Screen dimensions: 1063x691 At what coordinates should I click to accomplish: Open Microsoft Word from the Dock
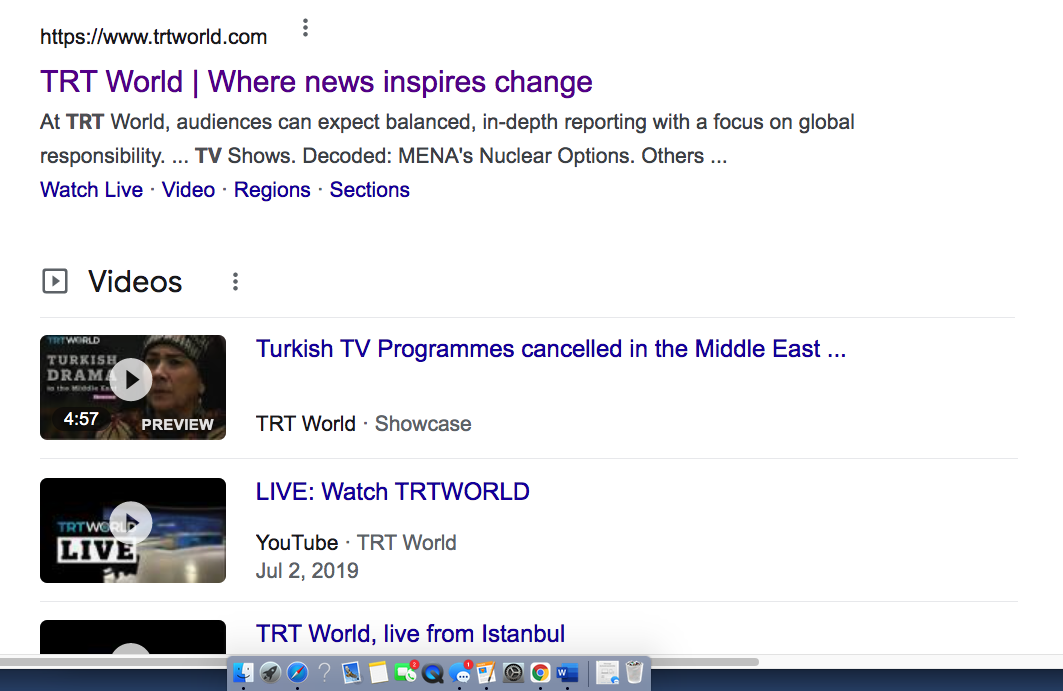point(567,673)
